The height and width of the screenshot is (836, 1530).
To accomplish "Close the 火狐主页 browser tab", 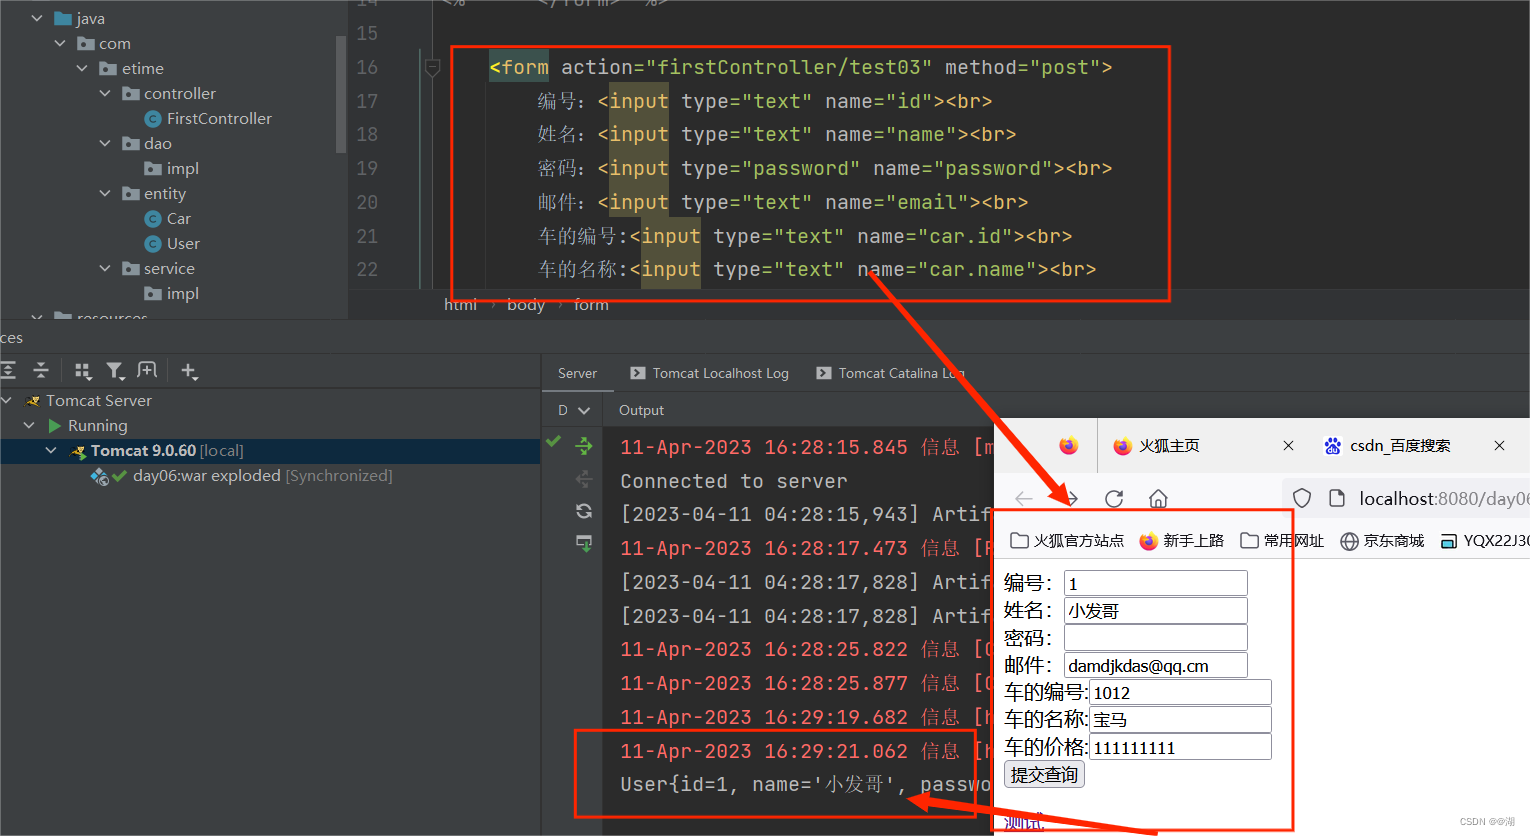I will click(x=1288, y=446).
